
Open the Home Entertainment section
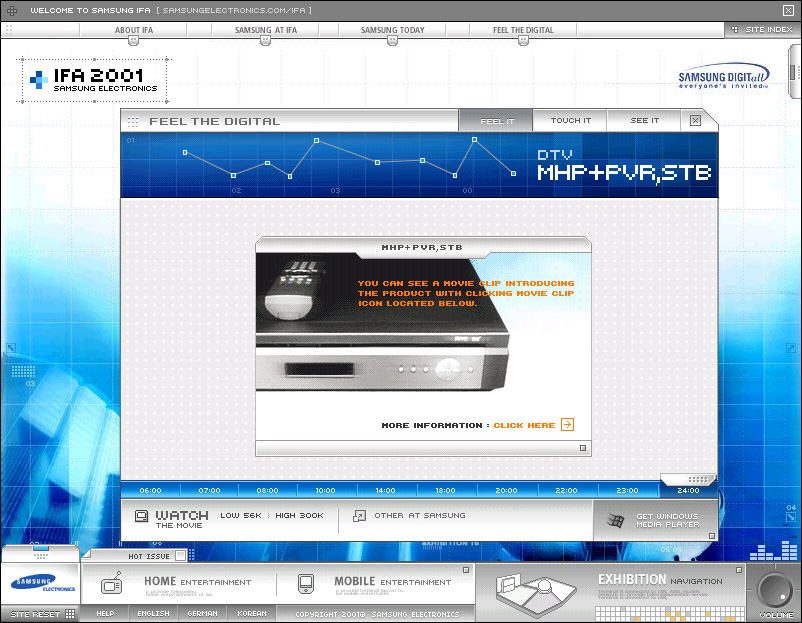(197, 582)
